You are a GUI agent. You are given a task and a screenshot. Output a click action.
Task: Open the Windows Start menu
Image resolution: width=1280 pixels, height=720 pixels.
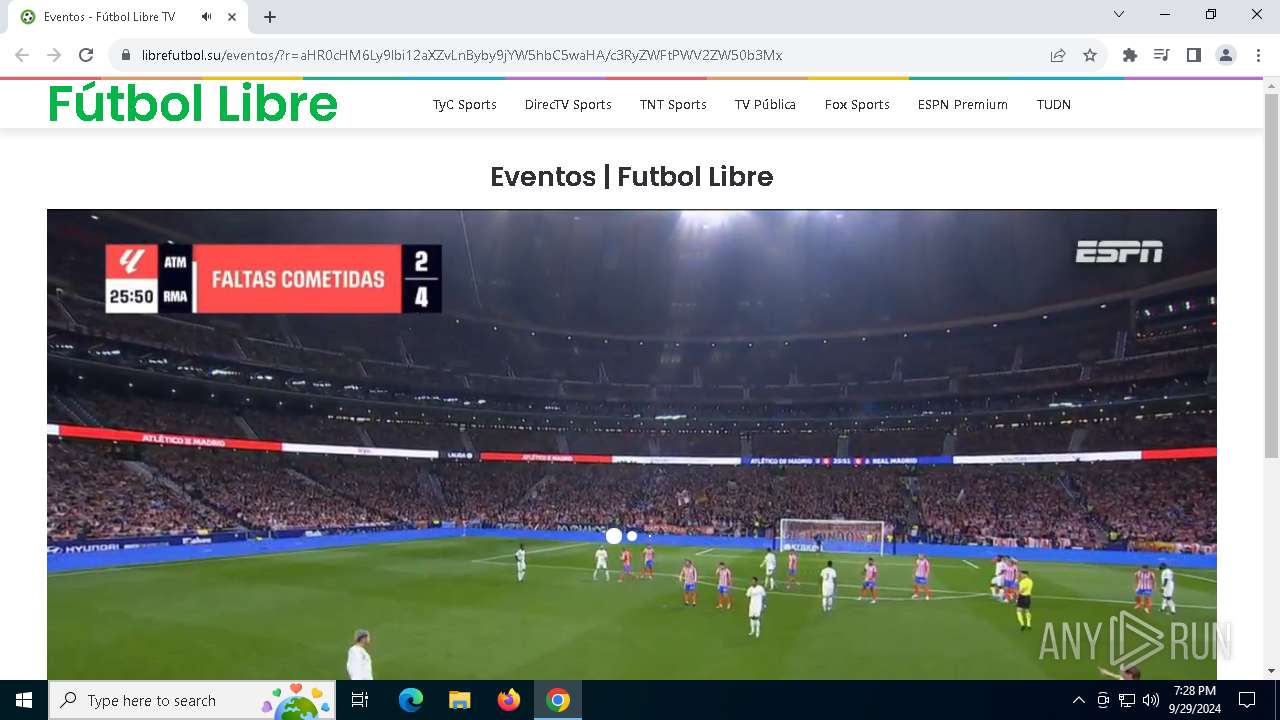[24, 700]
